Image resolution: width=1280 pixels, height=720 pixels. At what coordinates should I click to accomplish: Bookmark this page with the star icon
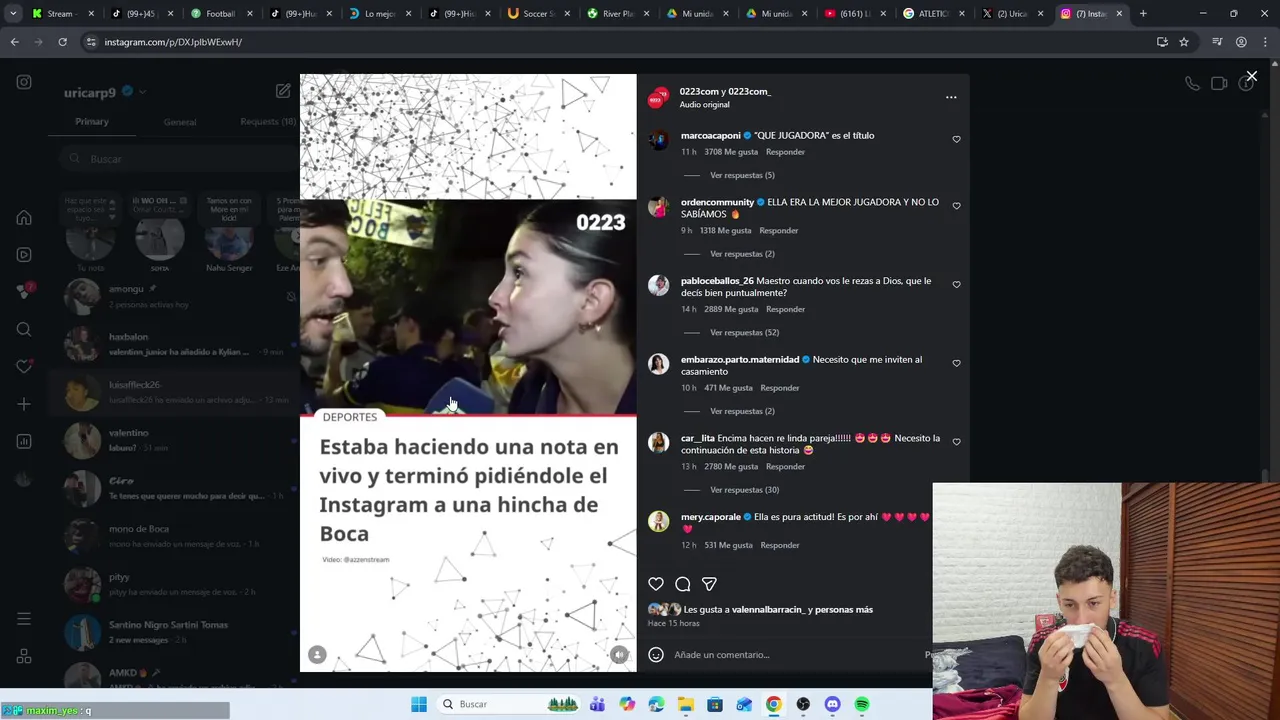tap(1184, 42)
